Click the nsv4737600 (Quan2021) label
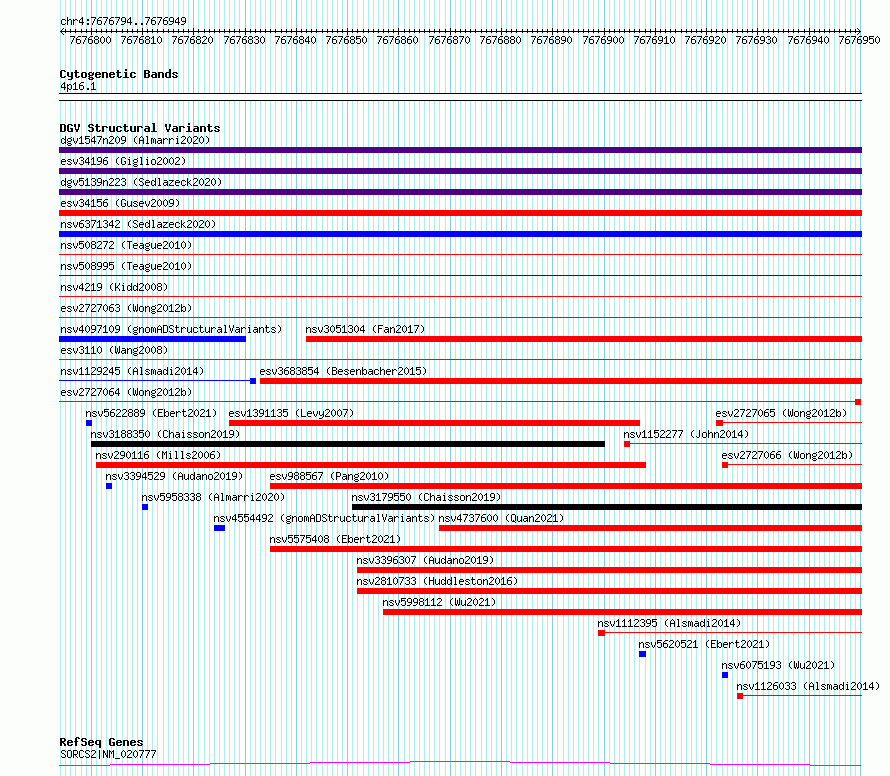Image resolution: width=890 pixels, height=776 pixels. tap(501, 518)
